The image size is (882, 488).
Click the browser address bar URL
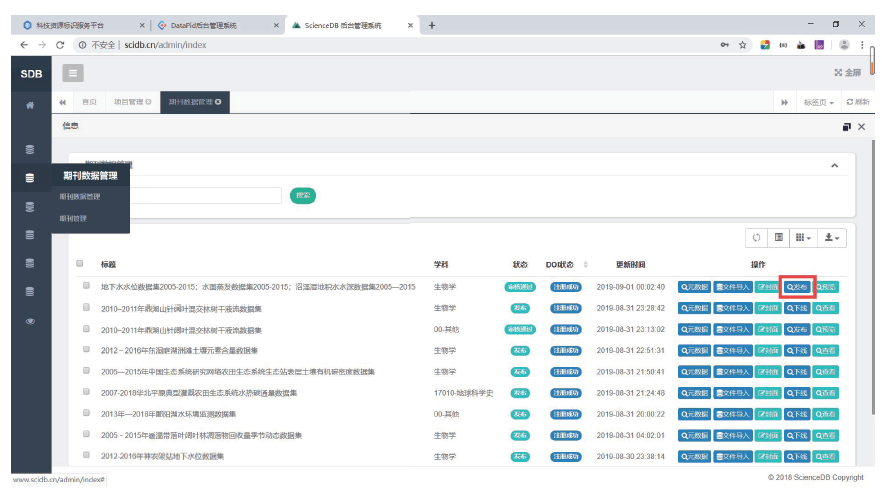(165, 45)
